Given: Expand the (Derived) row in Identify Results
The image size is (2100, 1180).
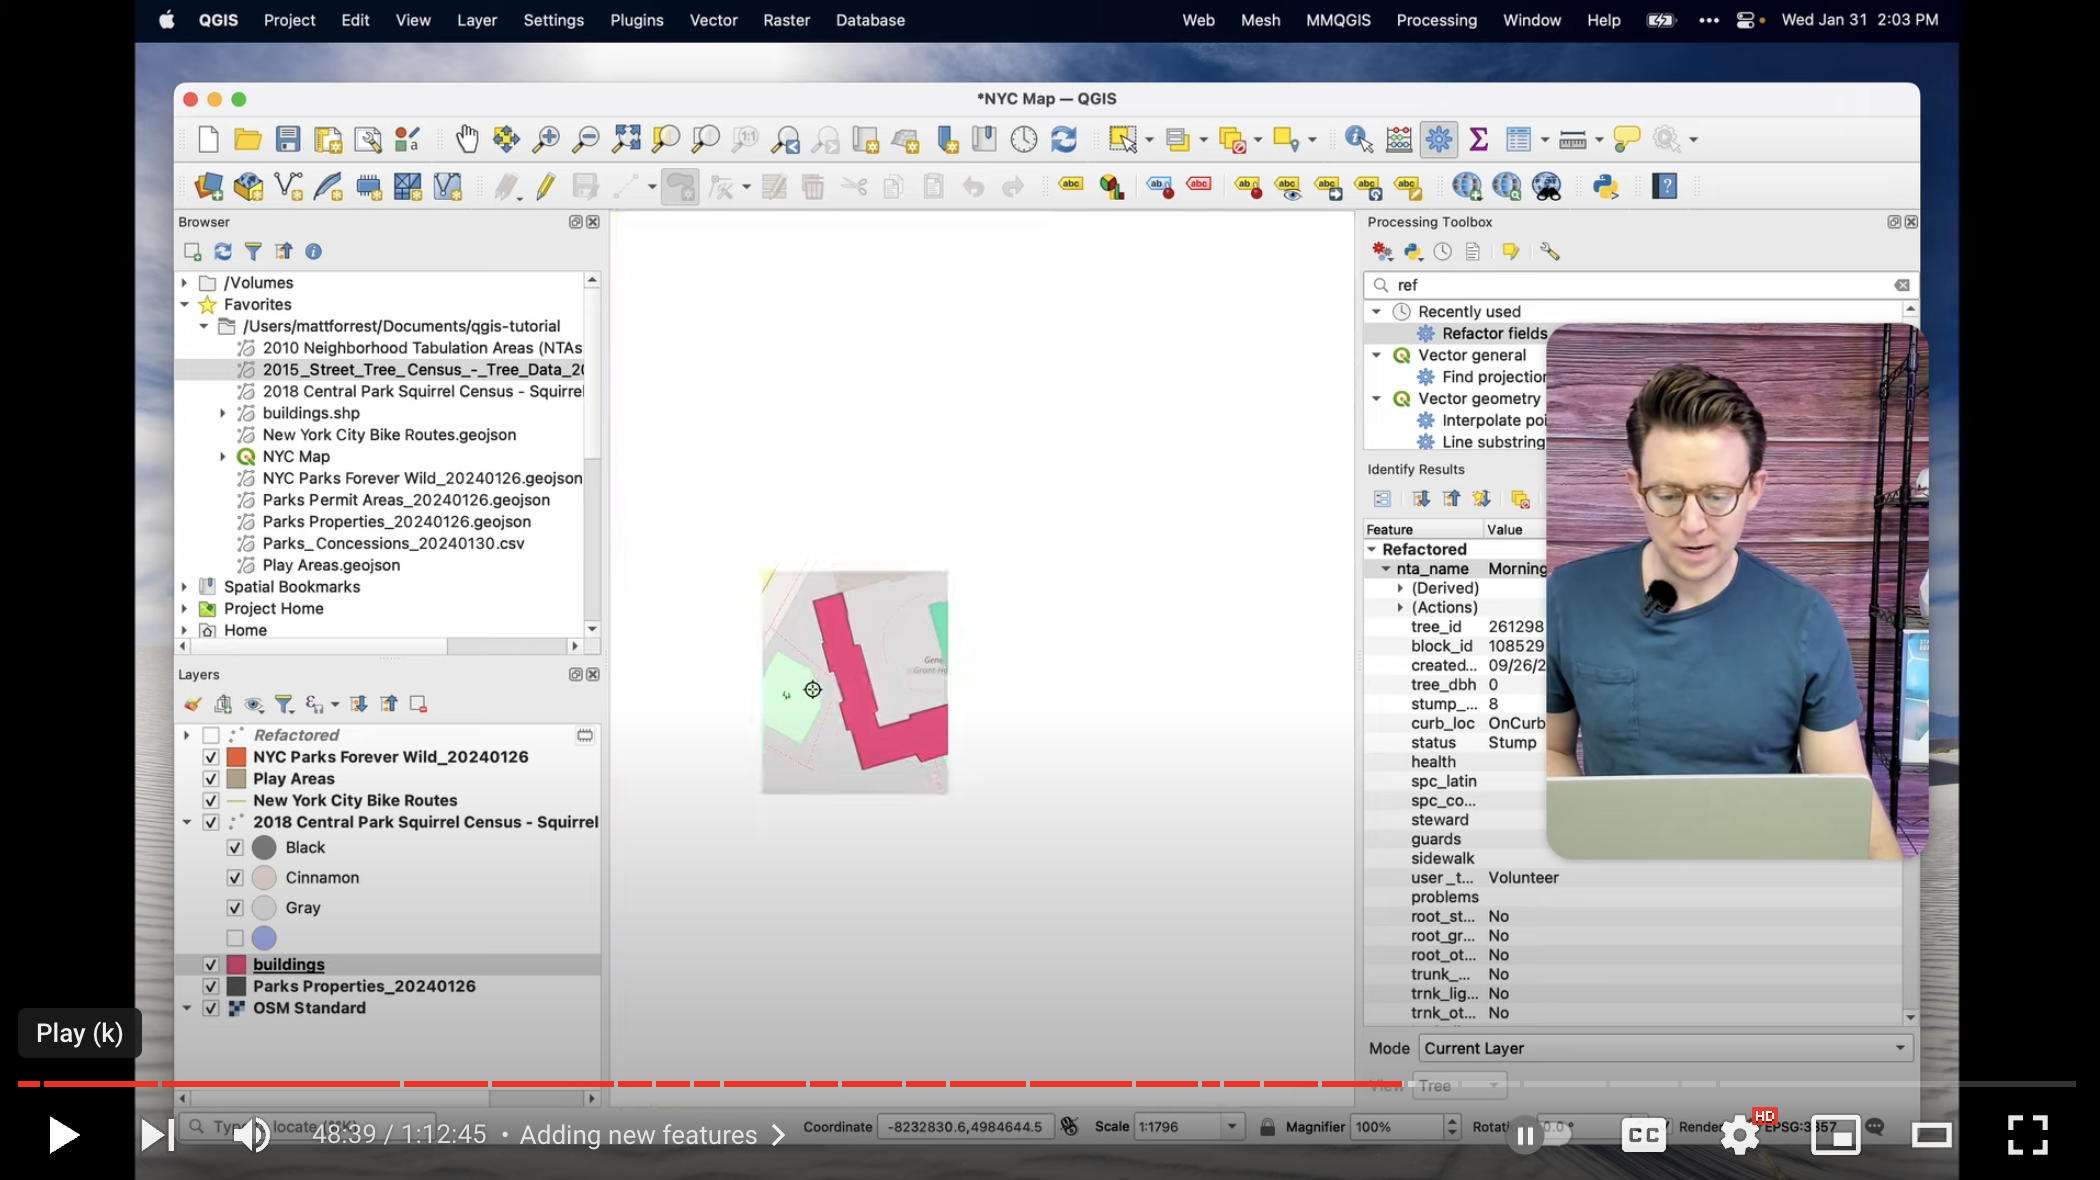Looking at the screenshot, I should pyautogui.click(x=1400, y=589).
